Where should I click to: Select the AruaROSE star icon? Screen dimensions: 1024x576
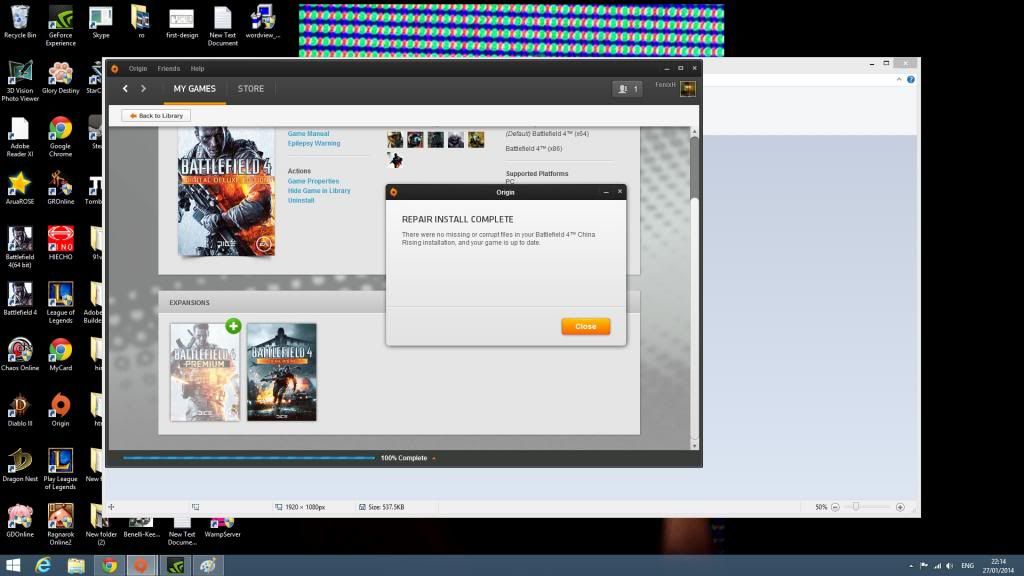pyautogui.click(x=20, y=189)
